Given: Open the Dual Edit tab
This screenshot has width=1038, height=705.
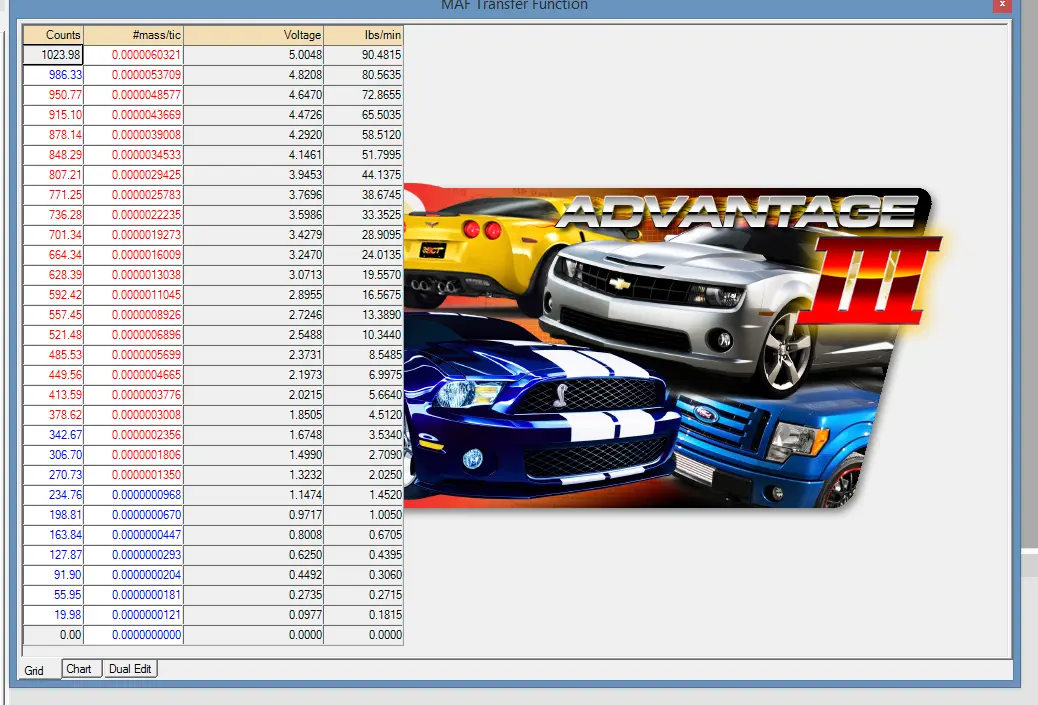Looking at the screenshot, I should (130, 669).
